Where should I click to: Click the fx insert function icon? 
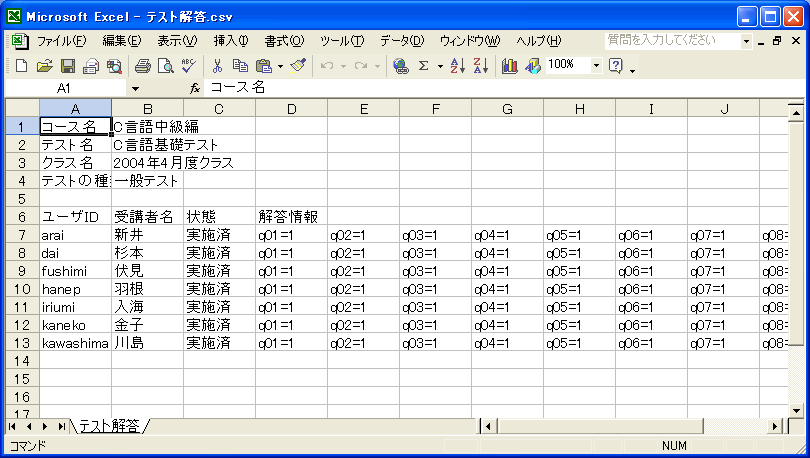[195, 88]
